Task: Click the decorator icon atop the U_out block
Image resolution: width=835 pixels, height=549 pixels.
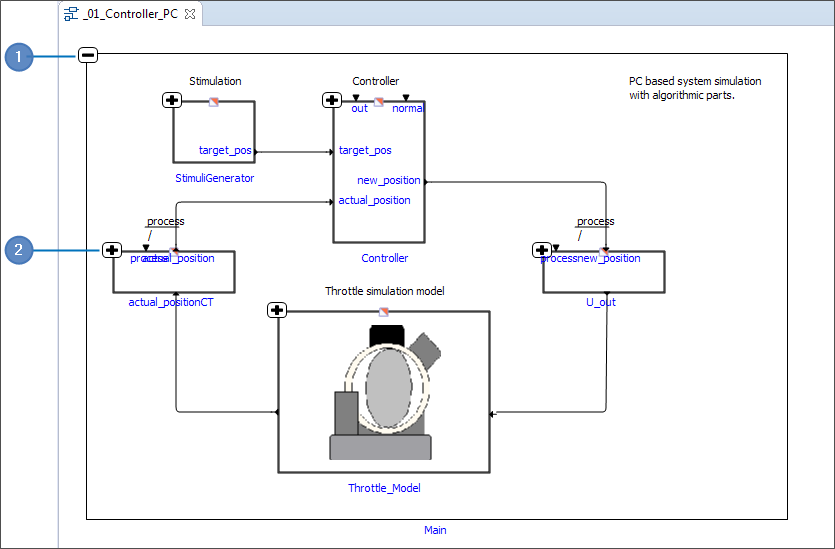Action: coord(603,251)
